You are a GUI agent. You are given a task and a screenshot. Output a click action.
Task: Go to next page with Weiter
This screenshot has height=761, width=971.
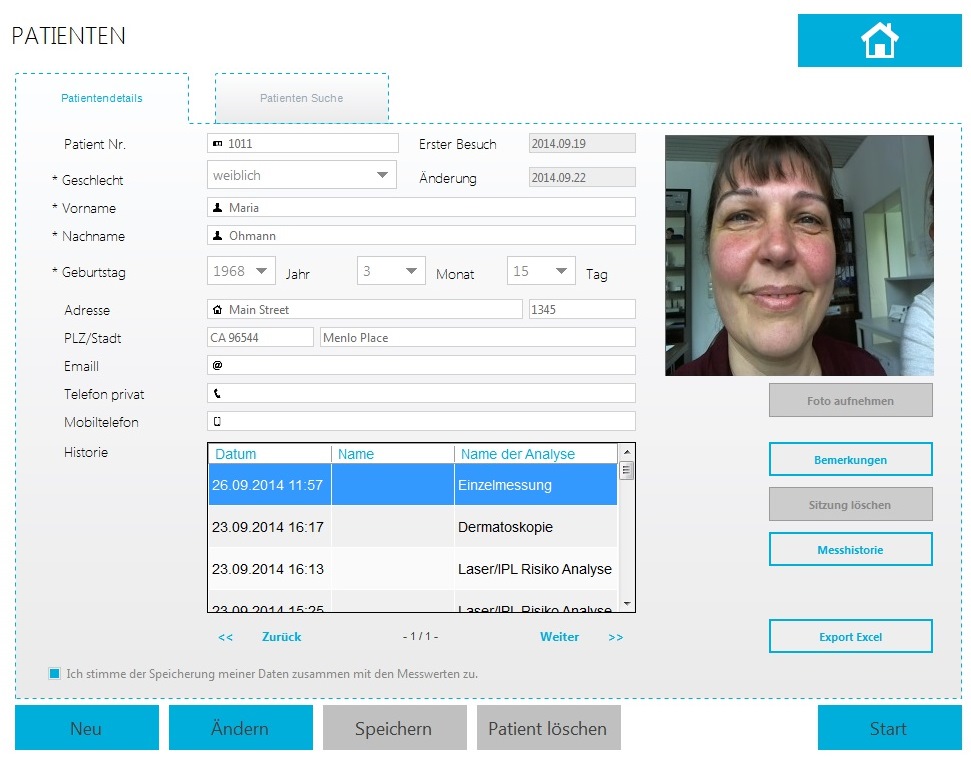click(x=559, y=637)
